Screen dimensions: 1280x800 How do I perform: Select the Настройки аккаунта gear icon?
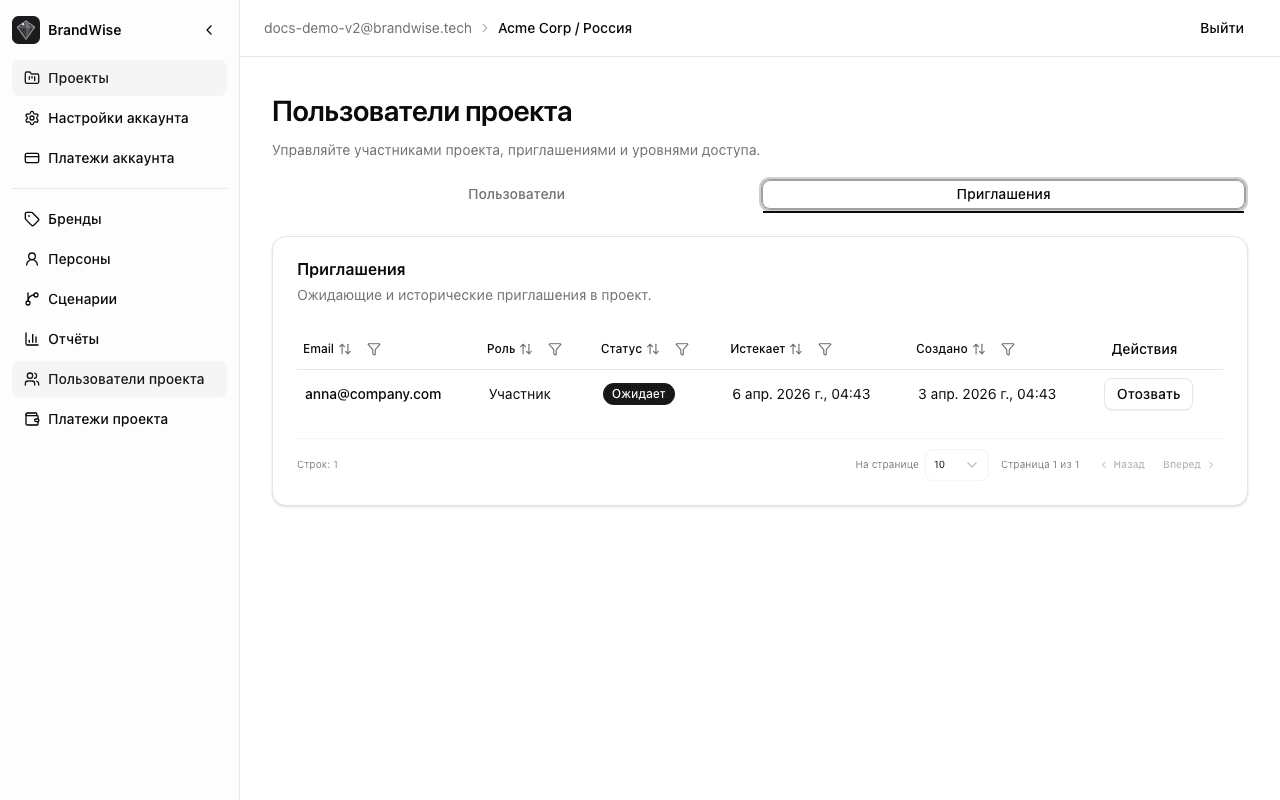(x=31, y=118)
